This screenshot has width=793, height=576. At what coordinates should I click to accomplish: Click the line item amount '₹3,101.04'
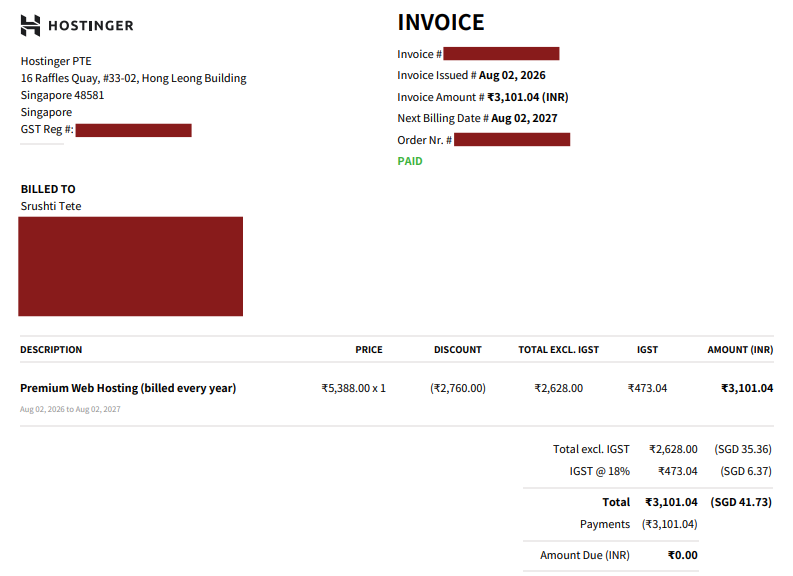(747, 388)
